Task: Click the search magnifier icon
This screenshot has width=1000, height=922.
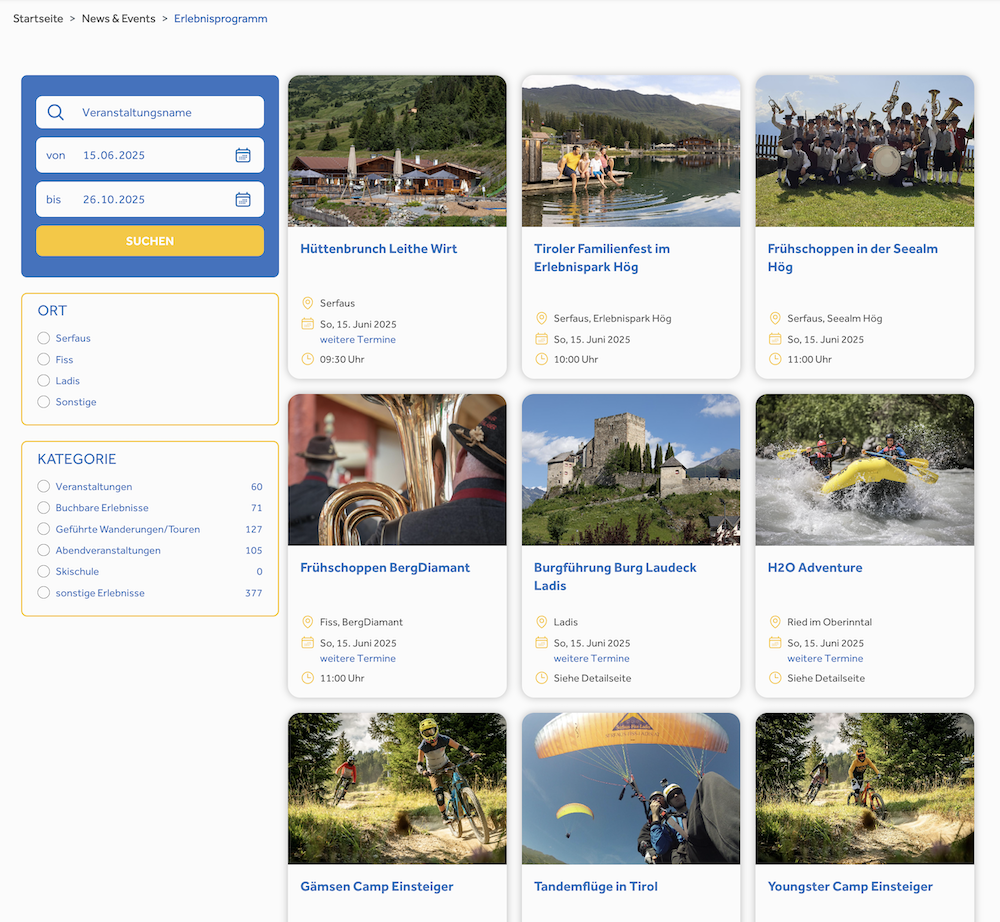Action: pos(56,113)
